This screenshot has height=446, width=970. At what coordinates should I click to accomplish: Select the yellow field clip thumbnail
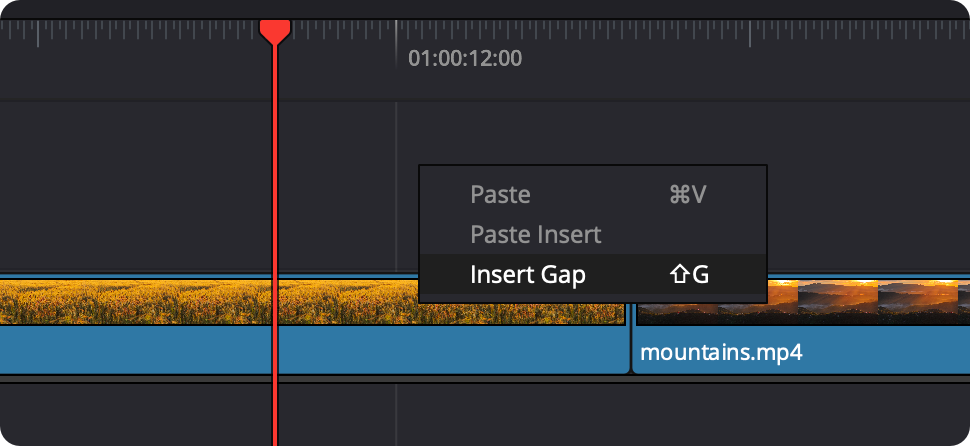pos(150,301)
